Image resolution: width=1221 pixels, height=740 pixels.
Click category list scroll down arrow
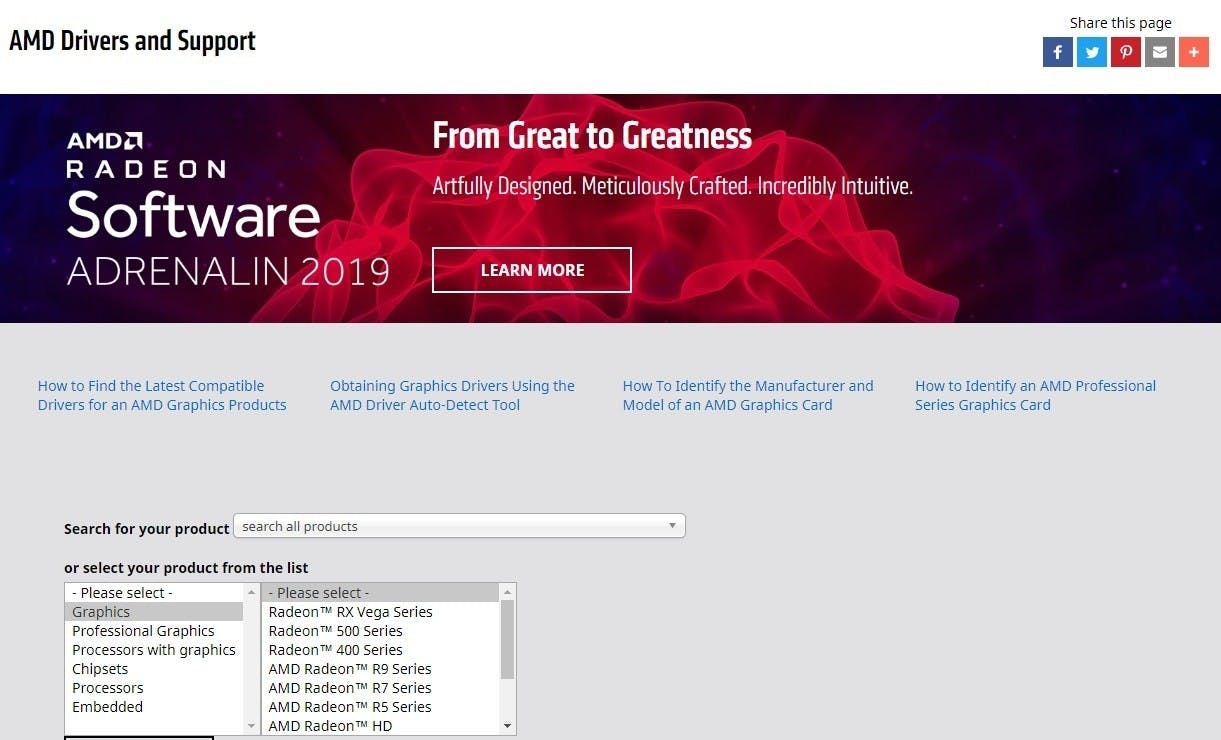tap(252, 726)
